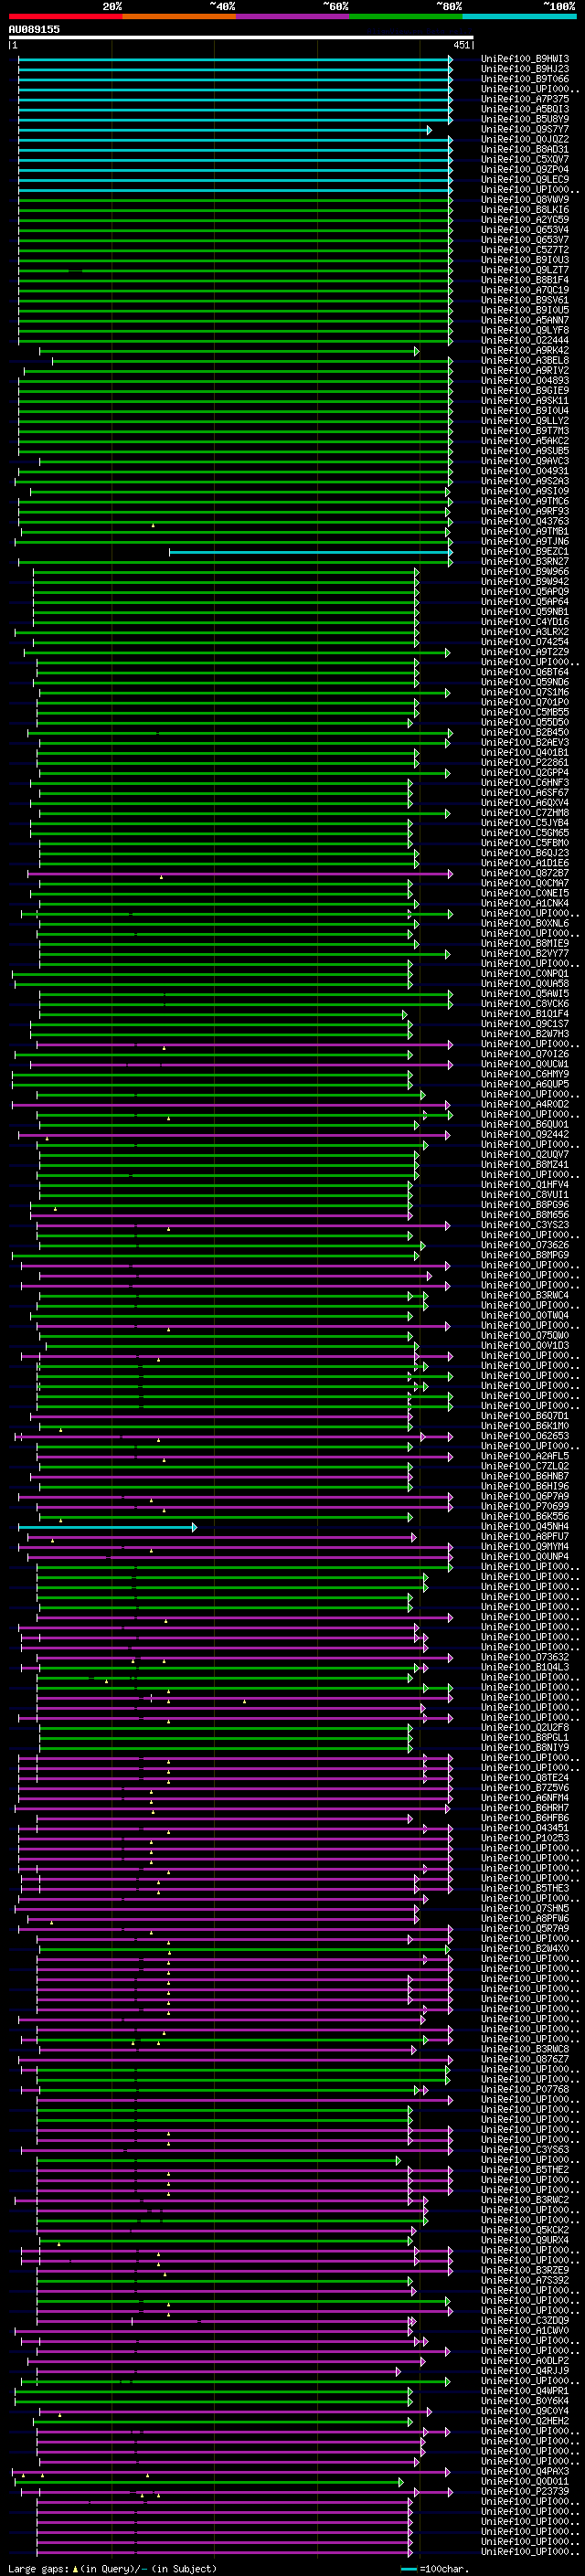Select the UniRef100_B9EZC1 hit label
585x2576 pixels.
click(525, 551)
